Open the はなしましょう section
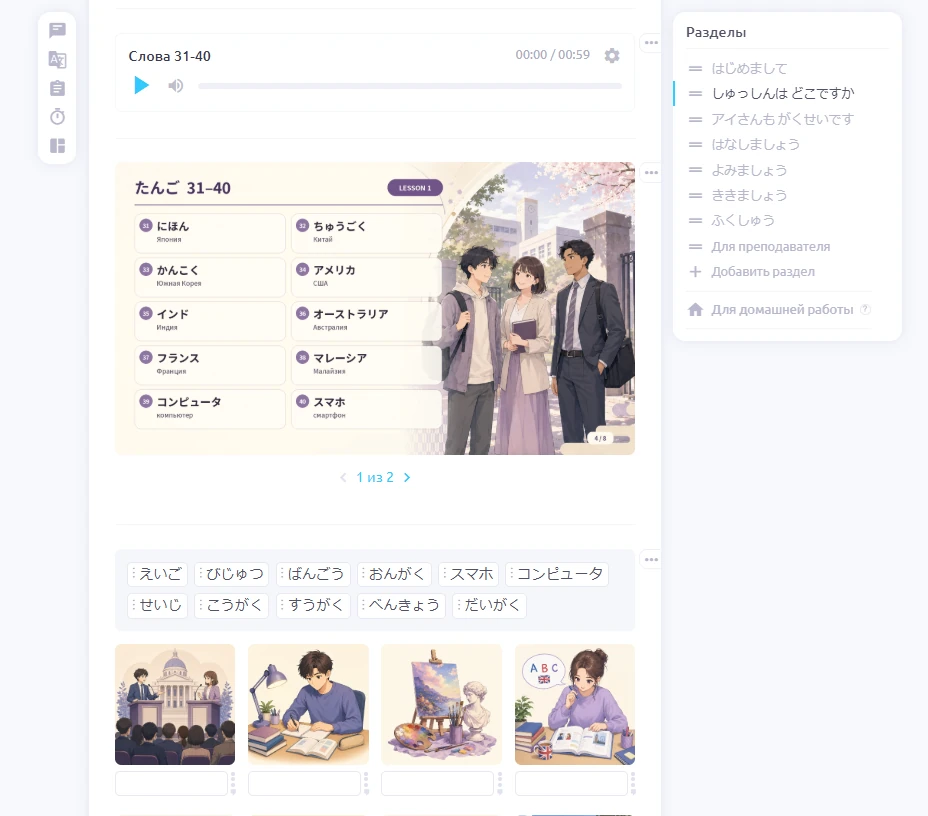Screen dimensions: 928x816 tap(755, 144)
